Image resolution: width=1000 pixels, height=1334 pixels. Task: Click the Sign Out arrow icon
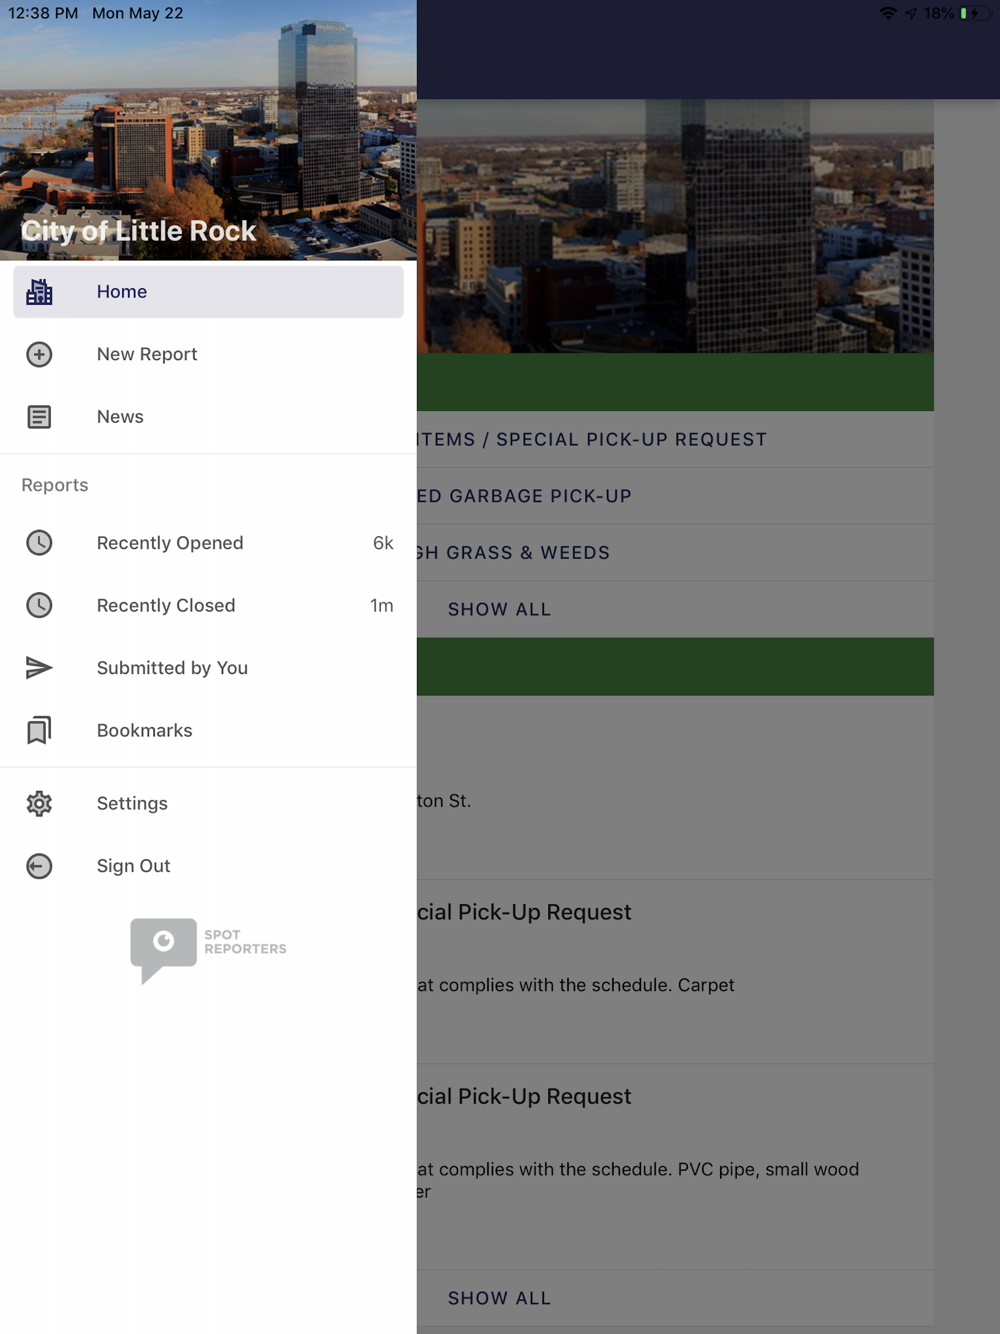click(x=39, y=866)
